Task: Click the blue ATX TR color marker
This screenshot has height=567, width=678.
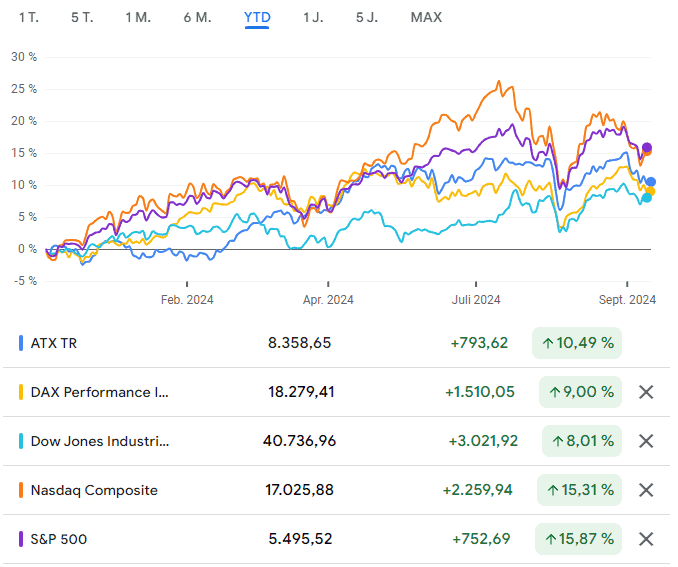Action: 21,343
